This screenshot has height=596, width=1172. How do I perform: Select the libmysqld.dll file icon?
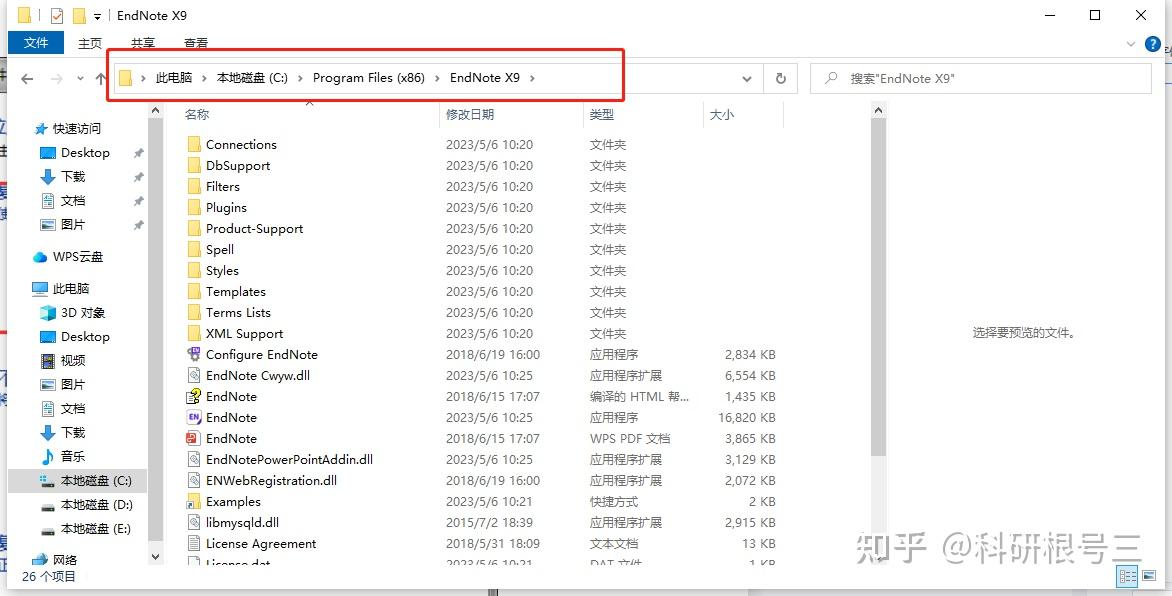tap(195, 522)
